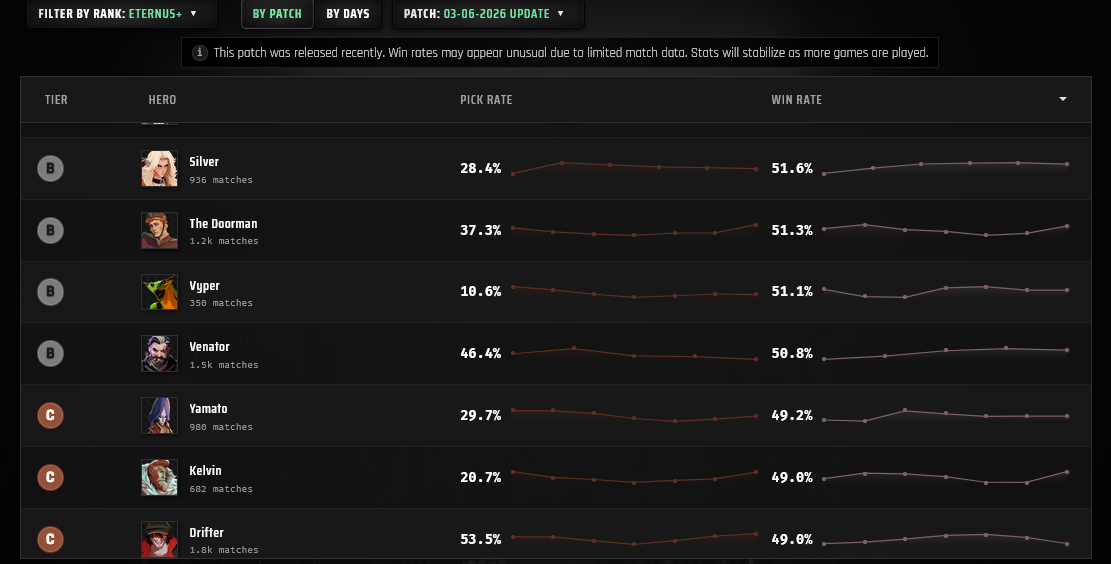Click Drifter's C tier badge
The width and height of the screenshot is (1111, 564).
coord(50,539)
